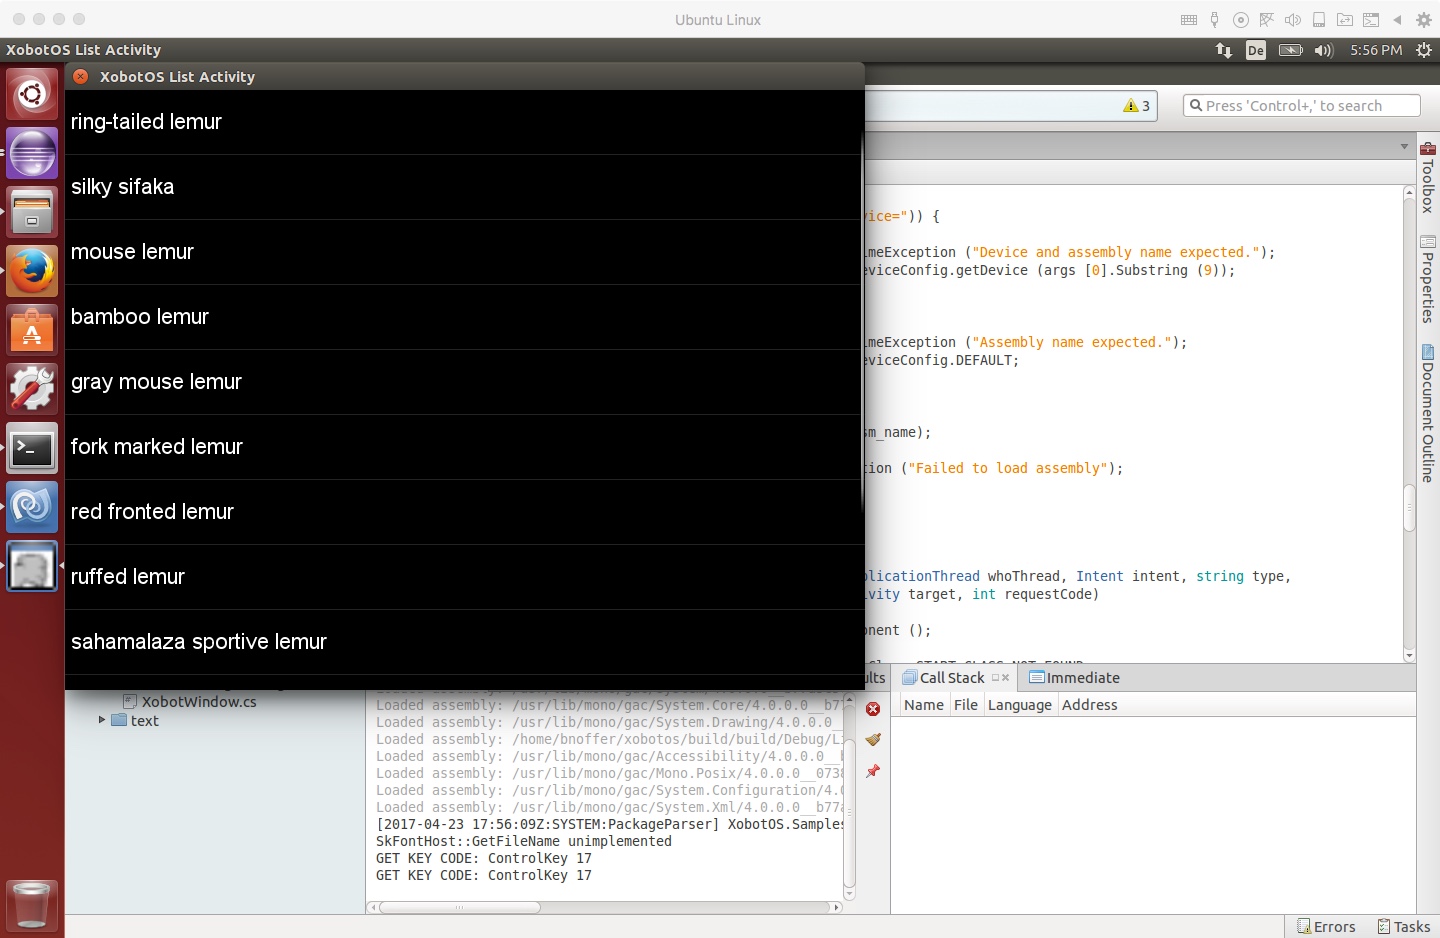
Task: Open the battery status indicator
Action: point(1291,50)
